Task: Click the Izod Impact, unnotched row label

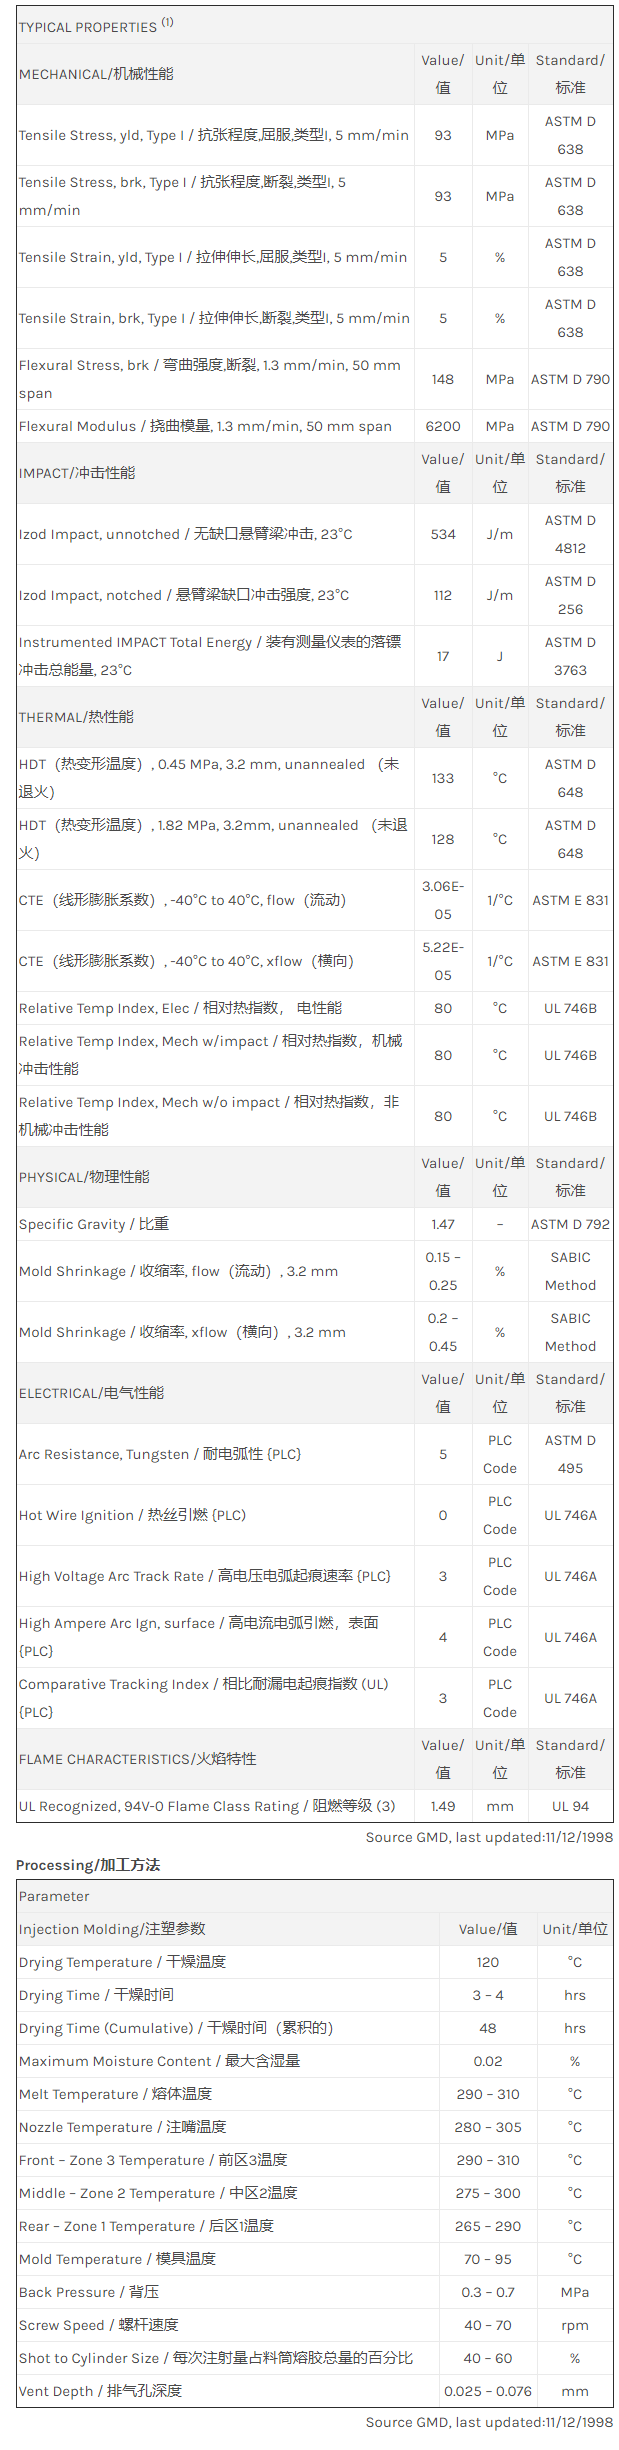Action: pyautogui.click(x=185, y=534)
